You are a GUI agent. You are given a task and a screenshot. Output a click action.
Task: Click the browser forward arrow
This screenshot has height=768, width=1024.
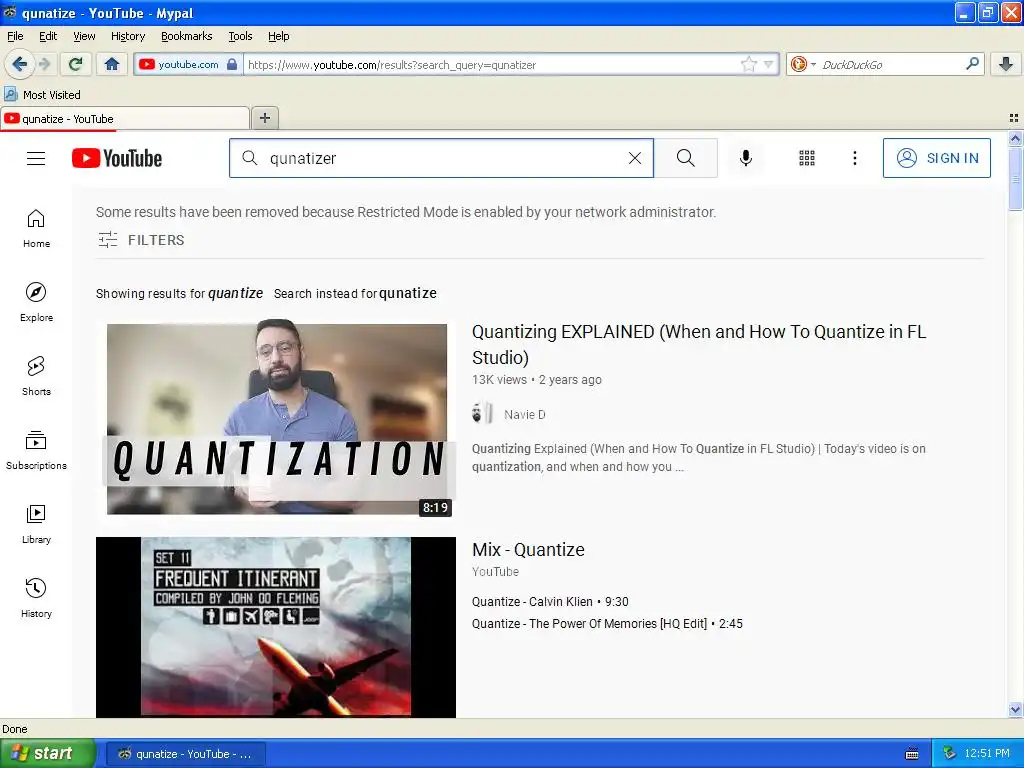[44, 64]
